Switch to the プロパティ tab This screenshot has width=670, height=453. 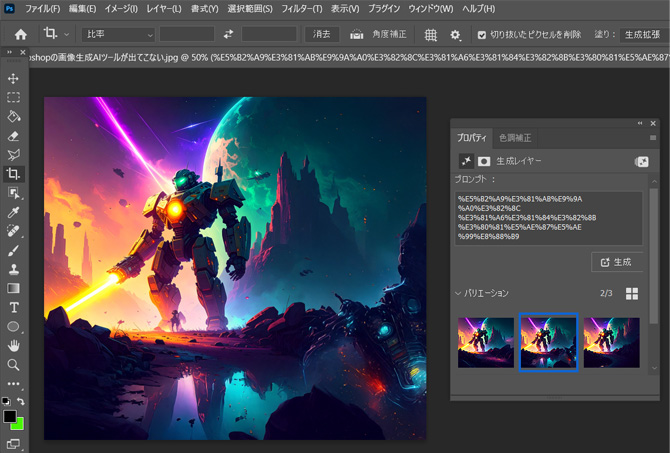coord(472,138)
